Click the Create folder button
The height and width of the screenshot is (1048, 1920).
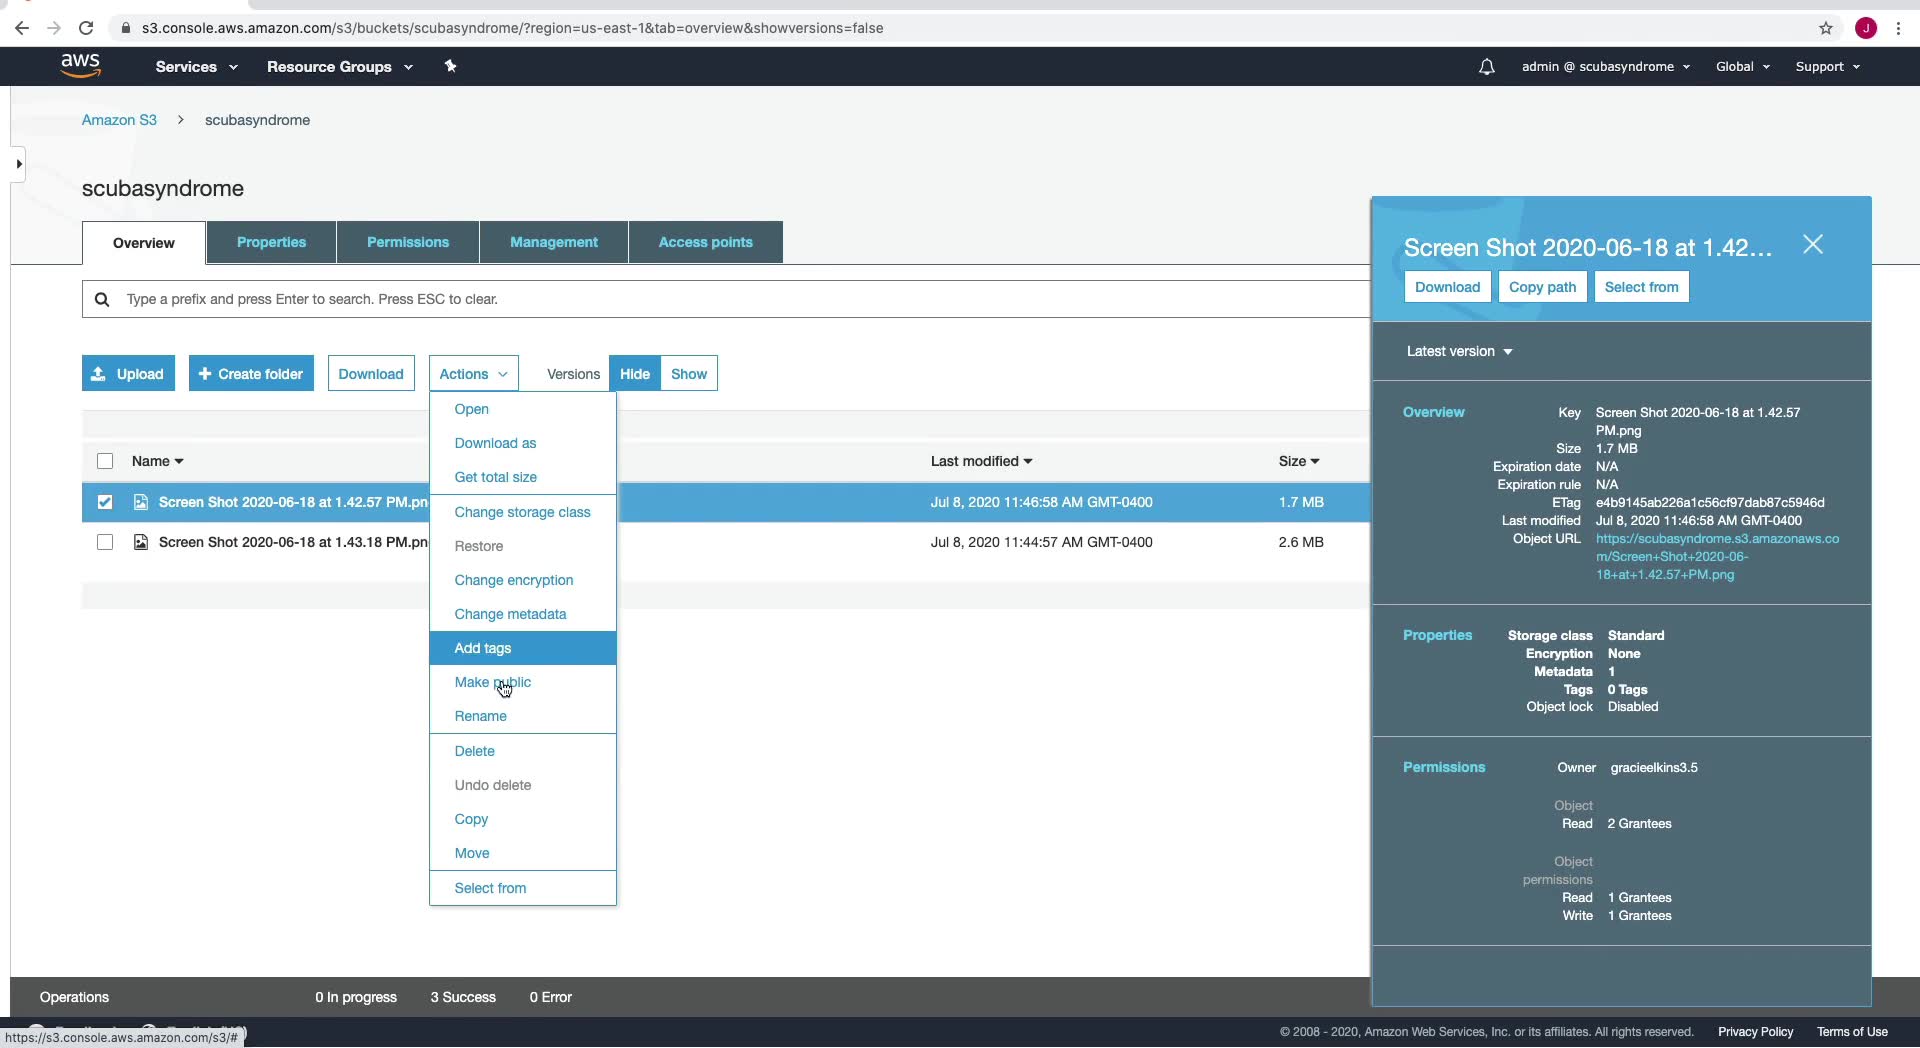(x=251, y=374)
